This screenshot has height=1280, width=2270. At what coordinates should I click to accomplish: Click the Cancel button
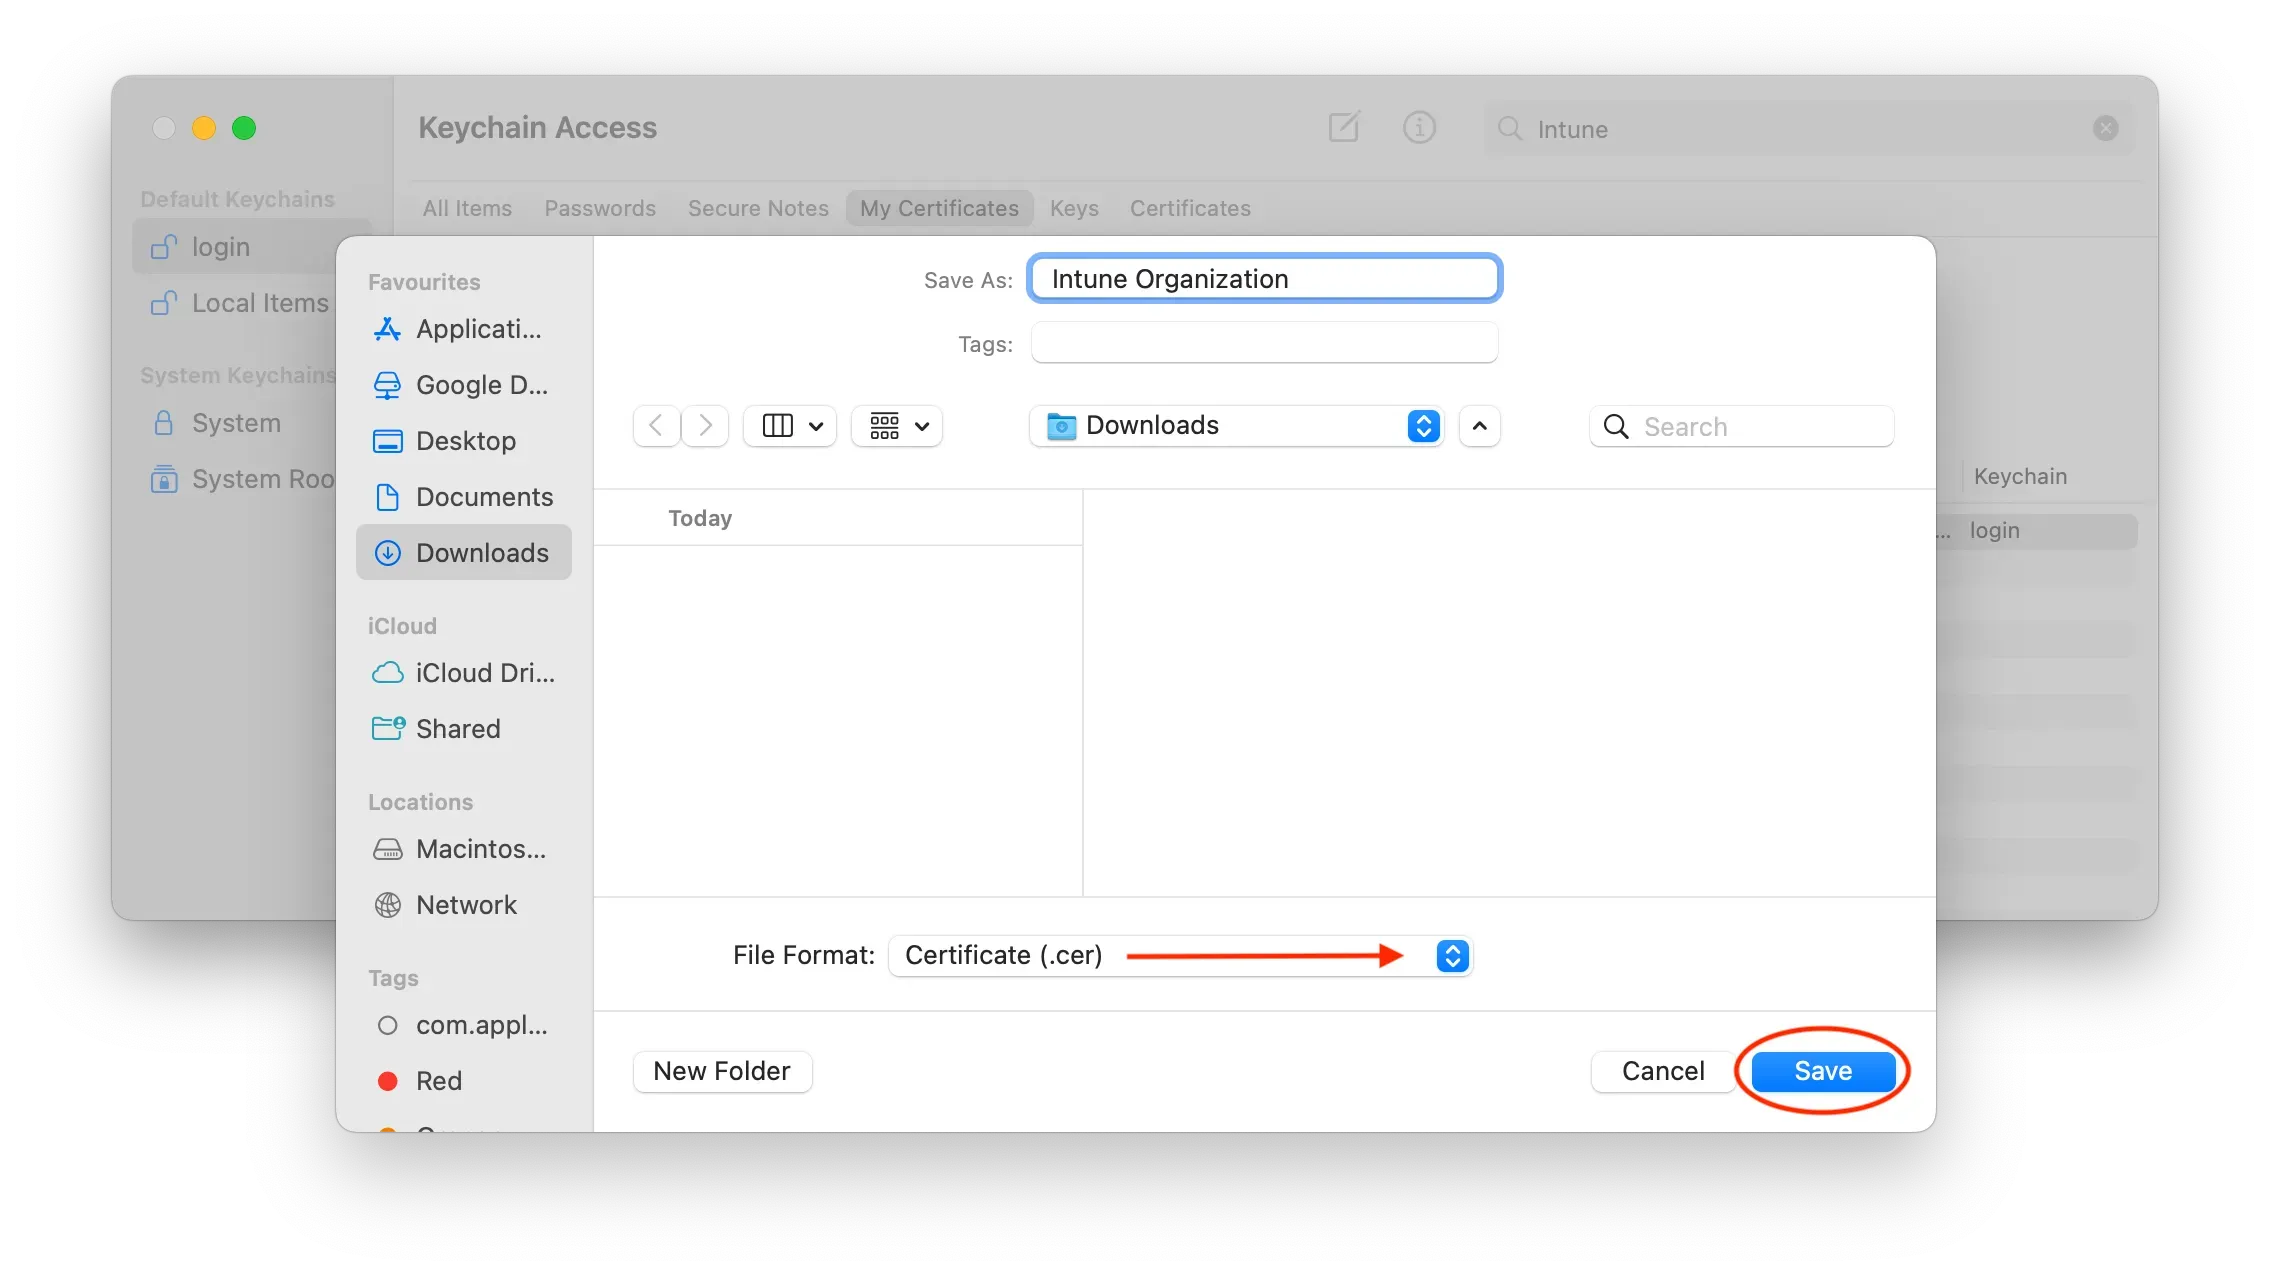[x=1662, y=1071]
